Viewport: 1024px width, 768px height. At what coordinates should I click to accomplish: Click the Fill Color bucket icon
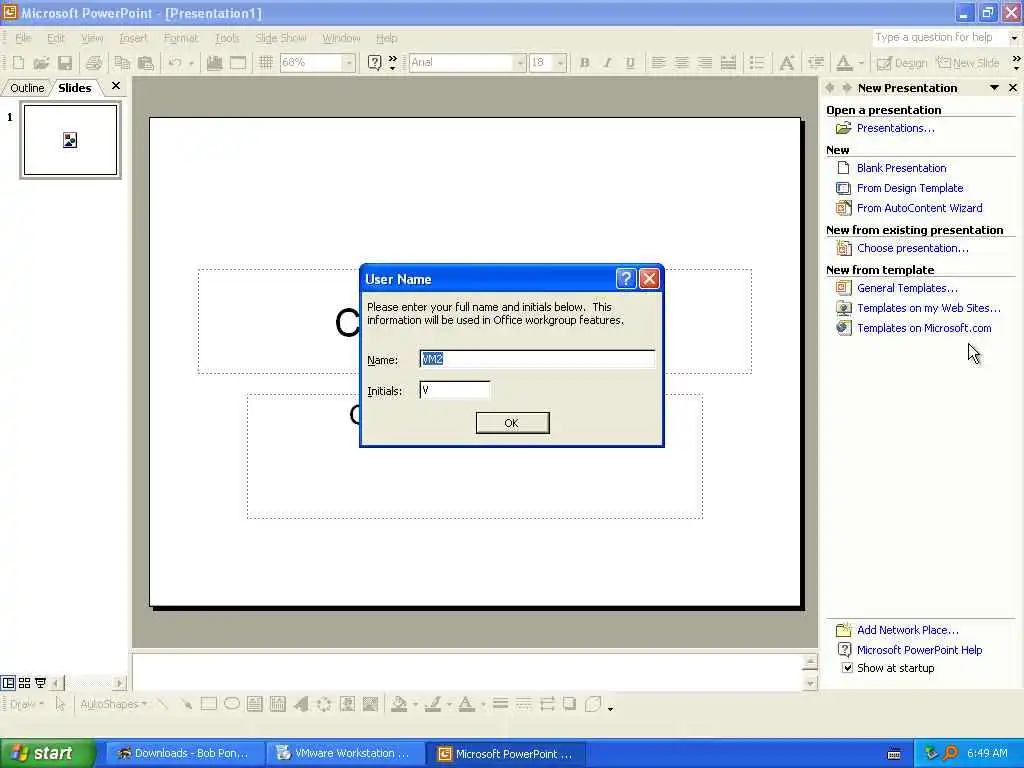[x=398, y=704]
